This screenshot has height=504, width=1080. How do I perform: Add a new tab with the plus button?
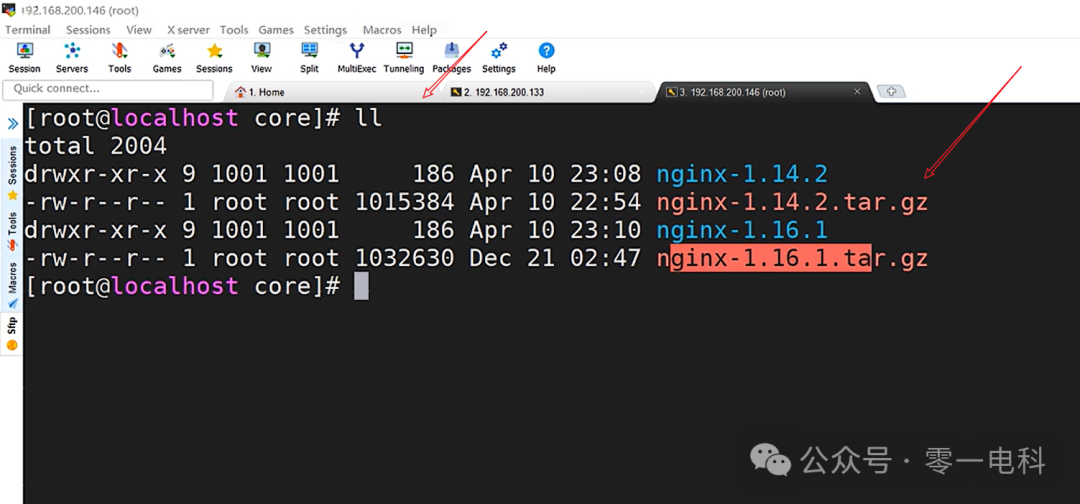[891, 92]
